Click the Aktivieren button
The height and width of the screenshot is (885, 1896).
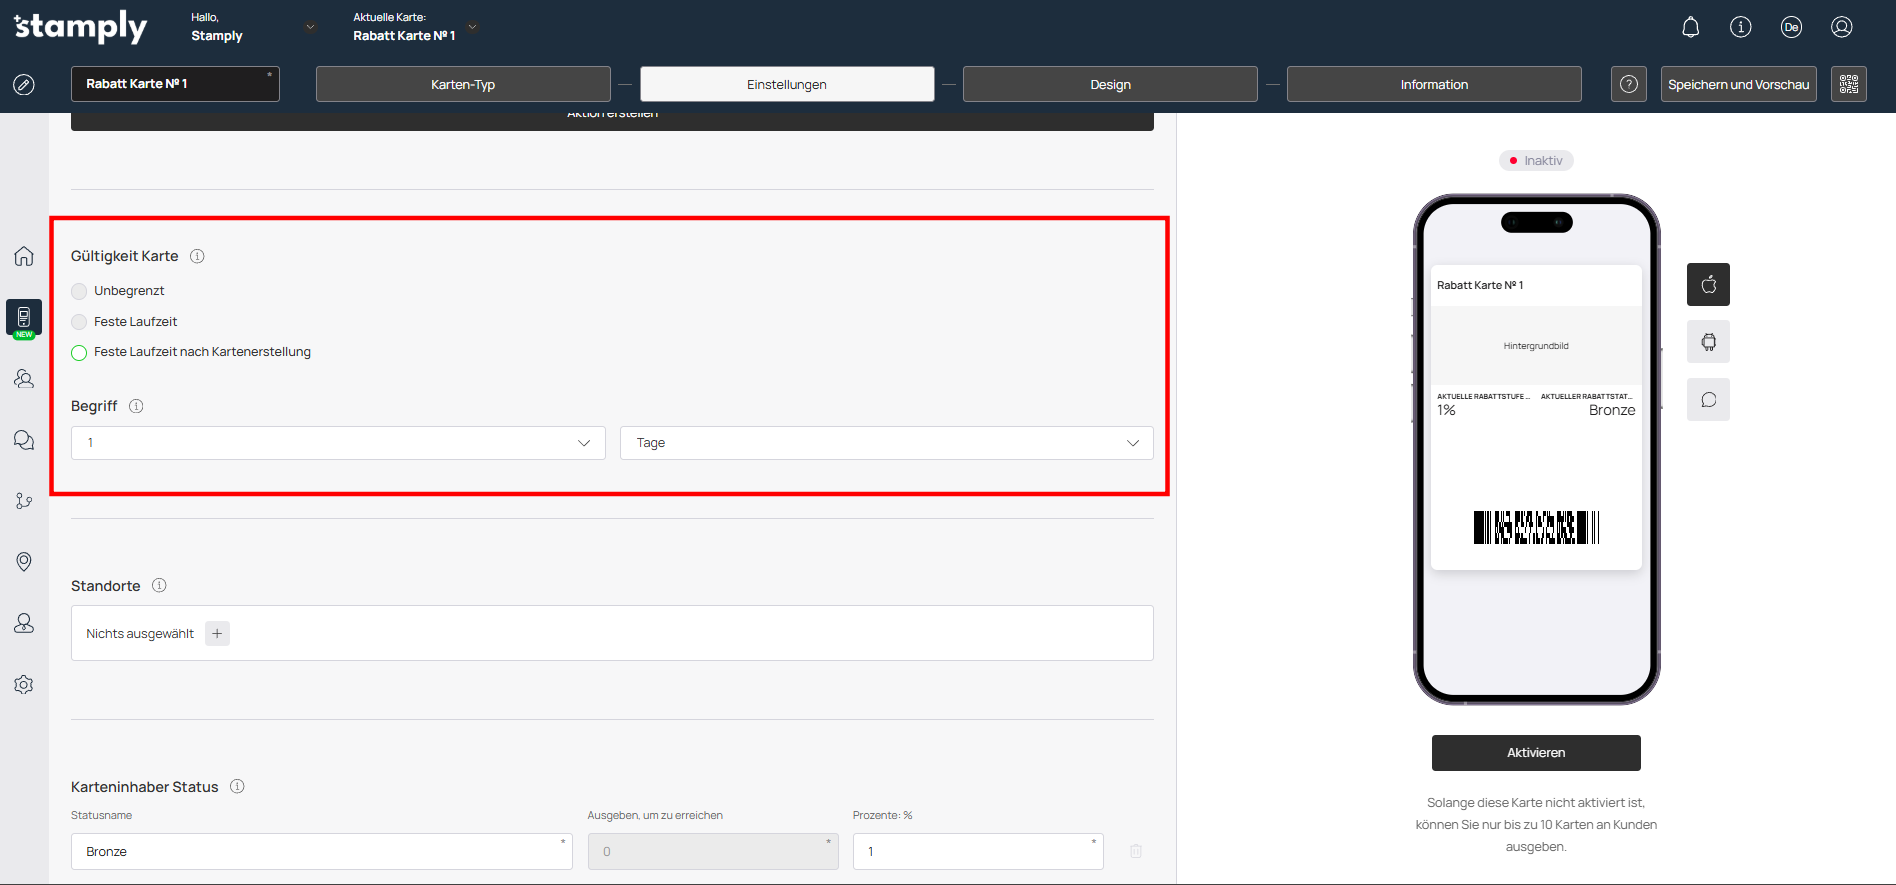(1535, 753)
